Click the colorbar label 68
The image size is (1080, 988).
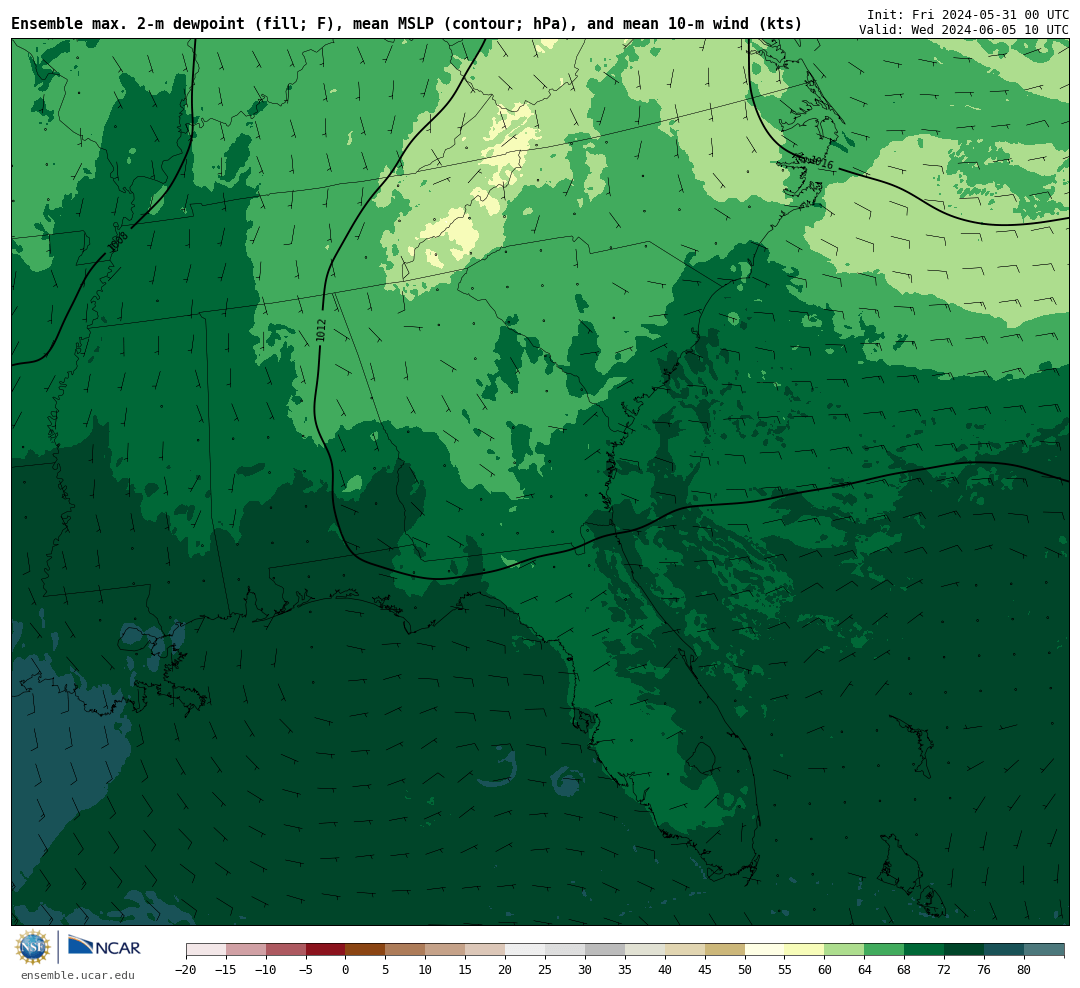pos(904,969)
